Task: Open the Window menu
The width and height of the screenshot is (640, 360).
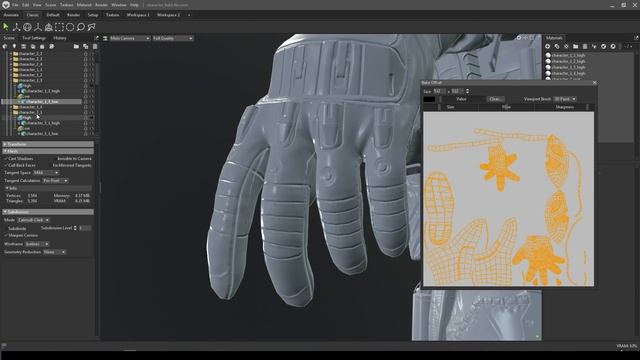Action: click(x=119, y=5)
